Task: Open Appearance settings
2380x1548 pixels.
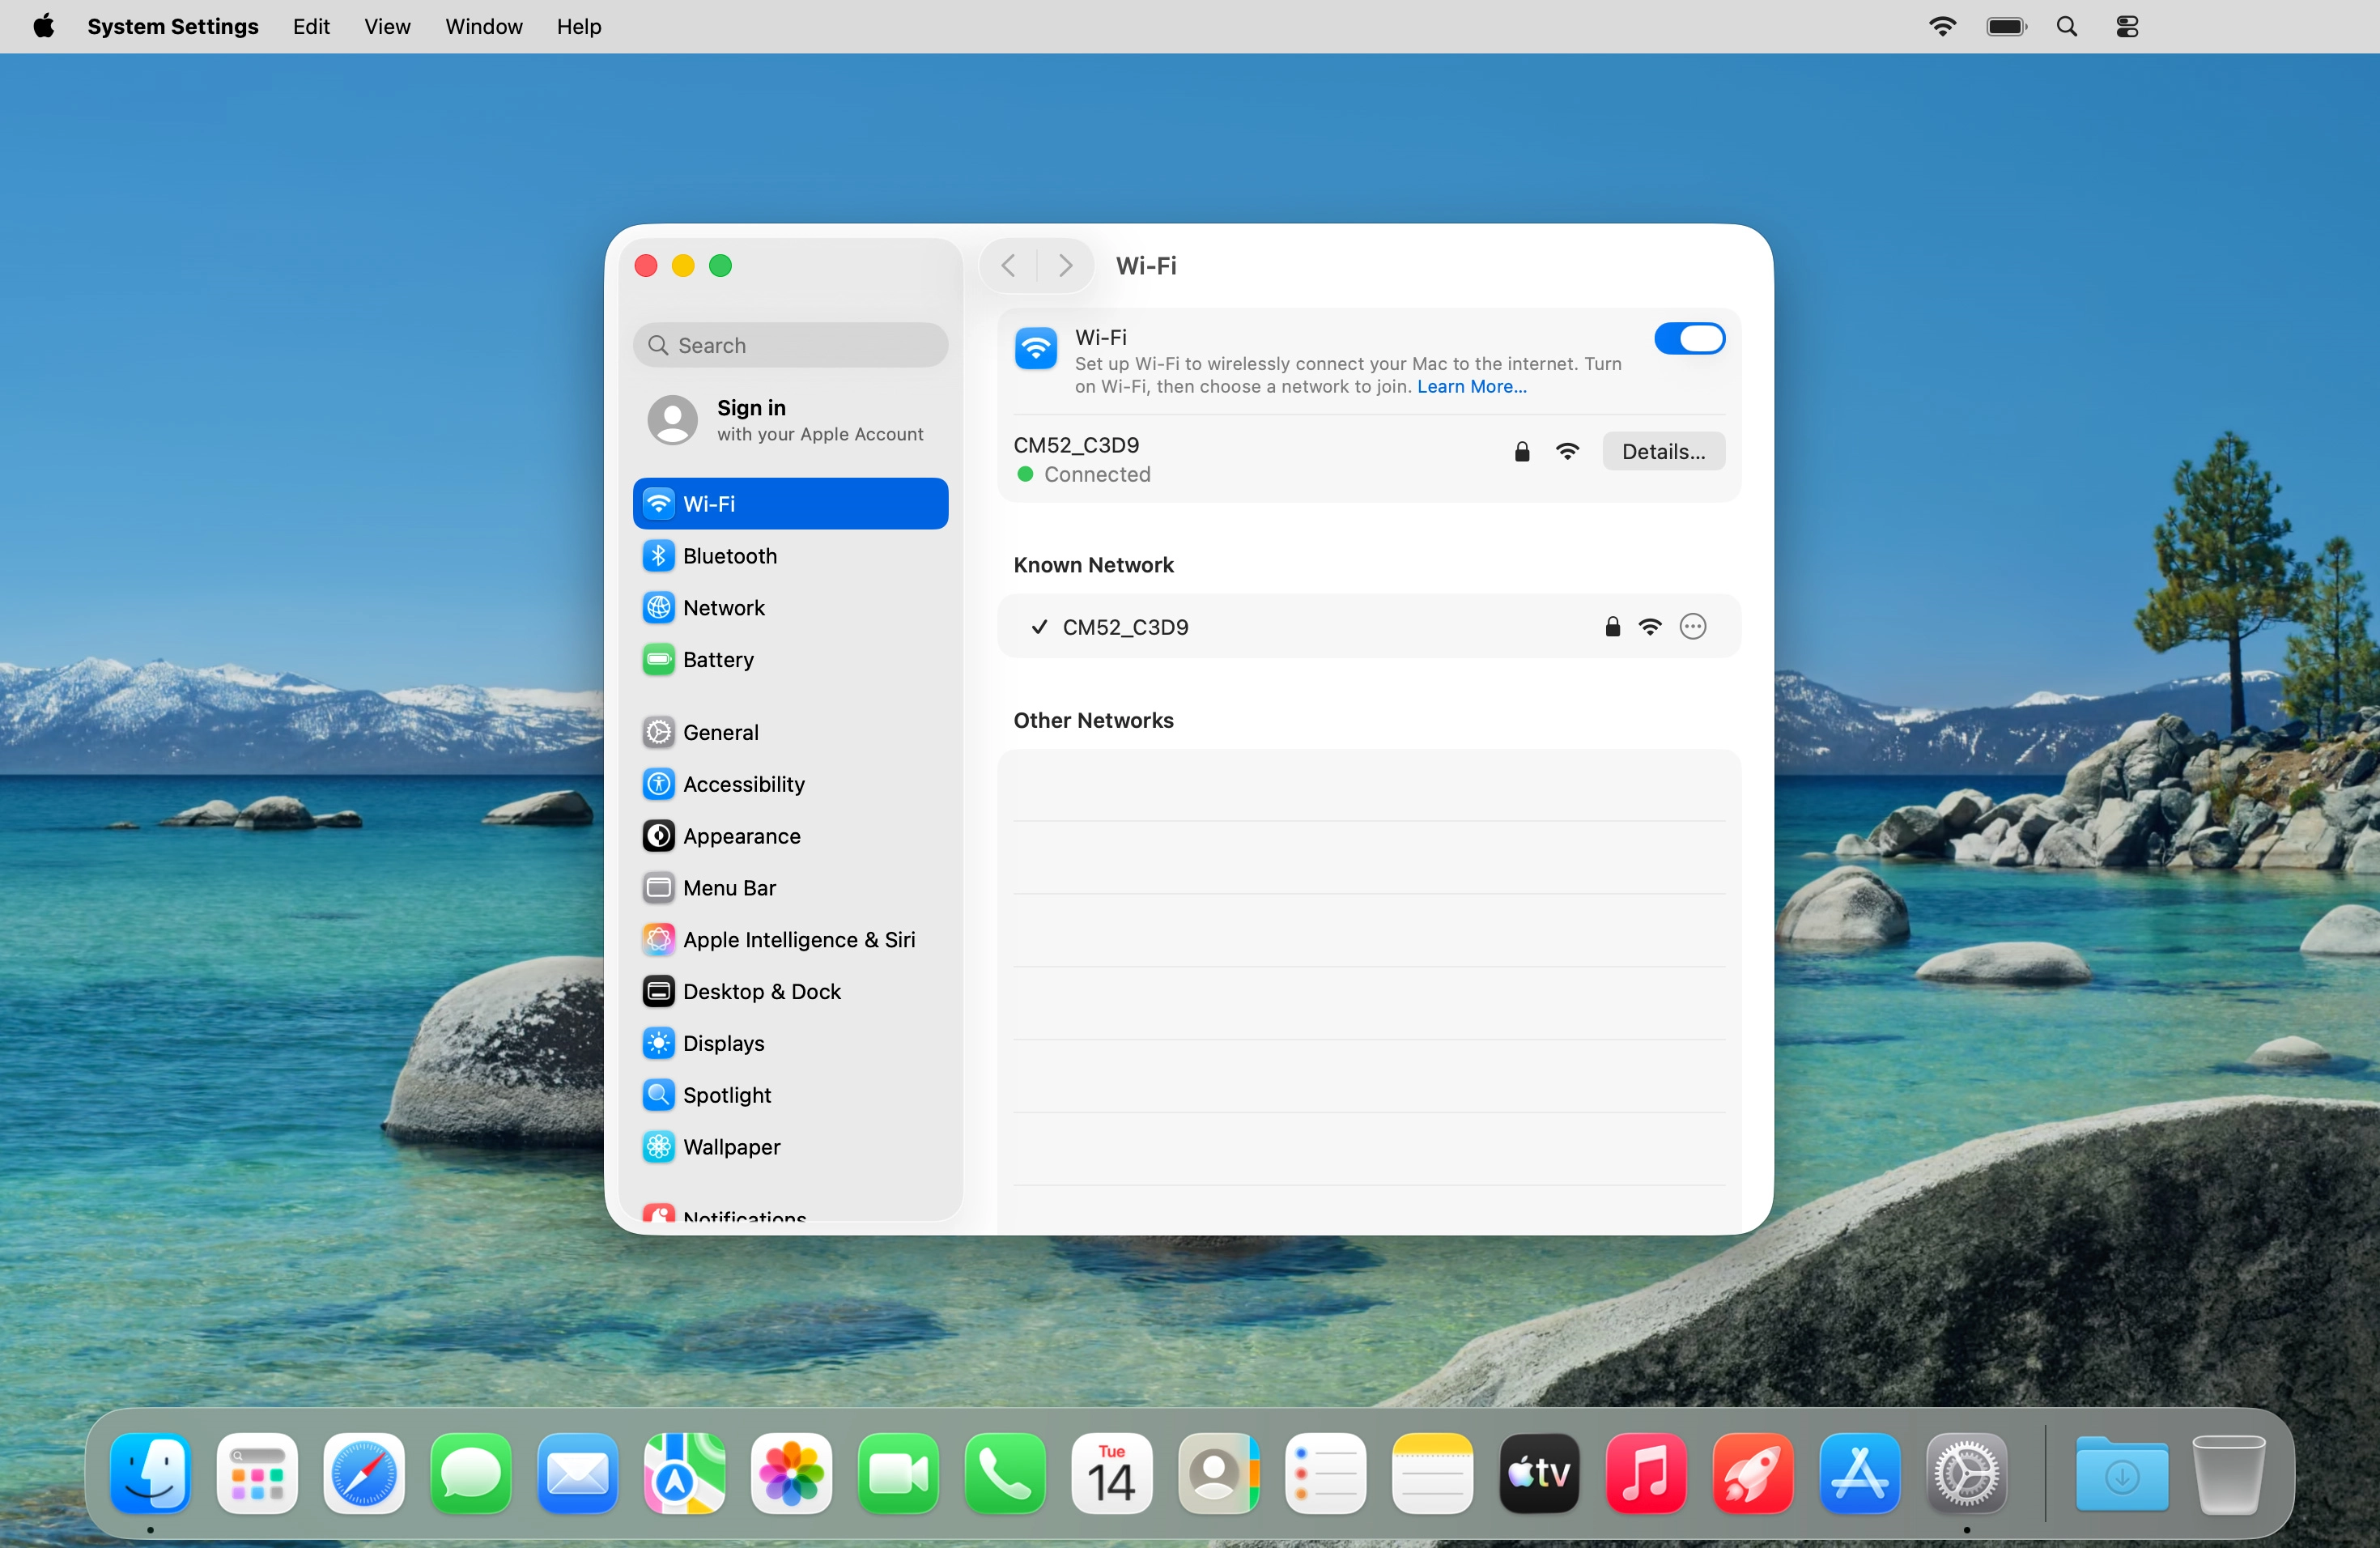Action: pyautogui.click(x=742, y=836)
